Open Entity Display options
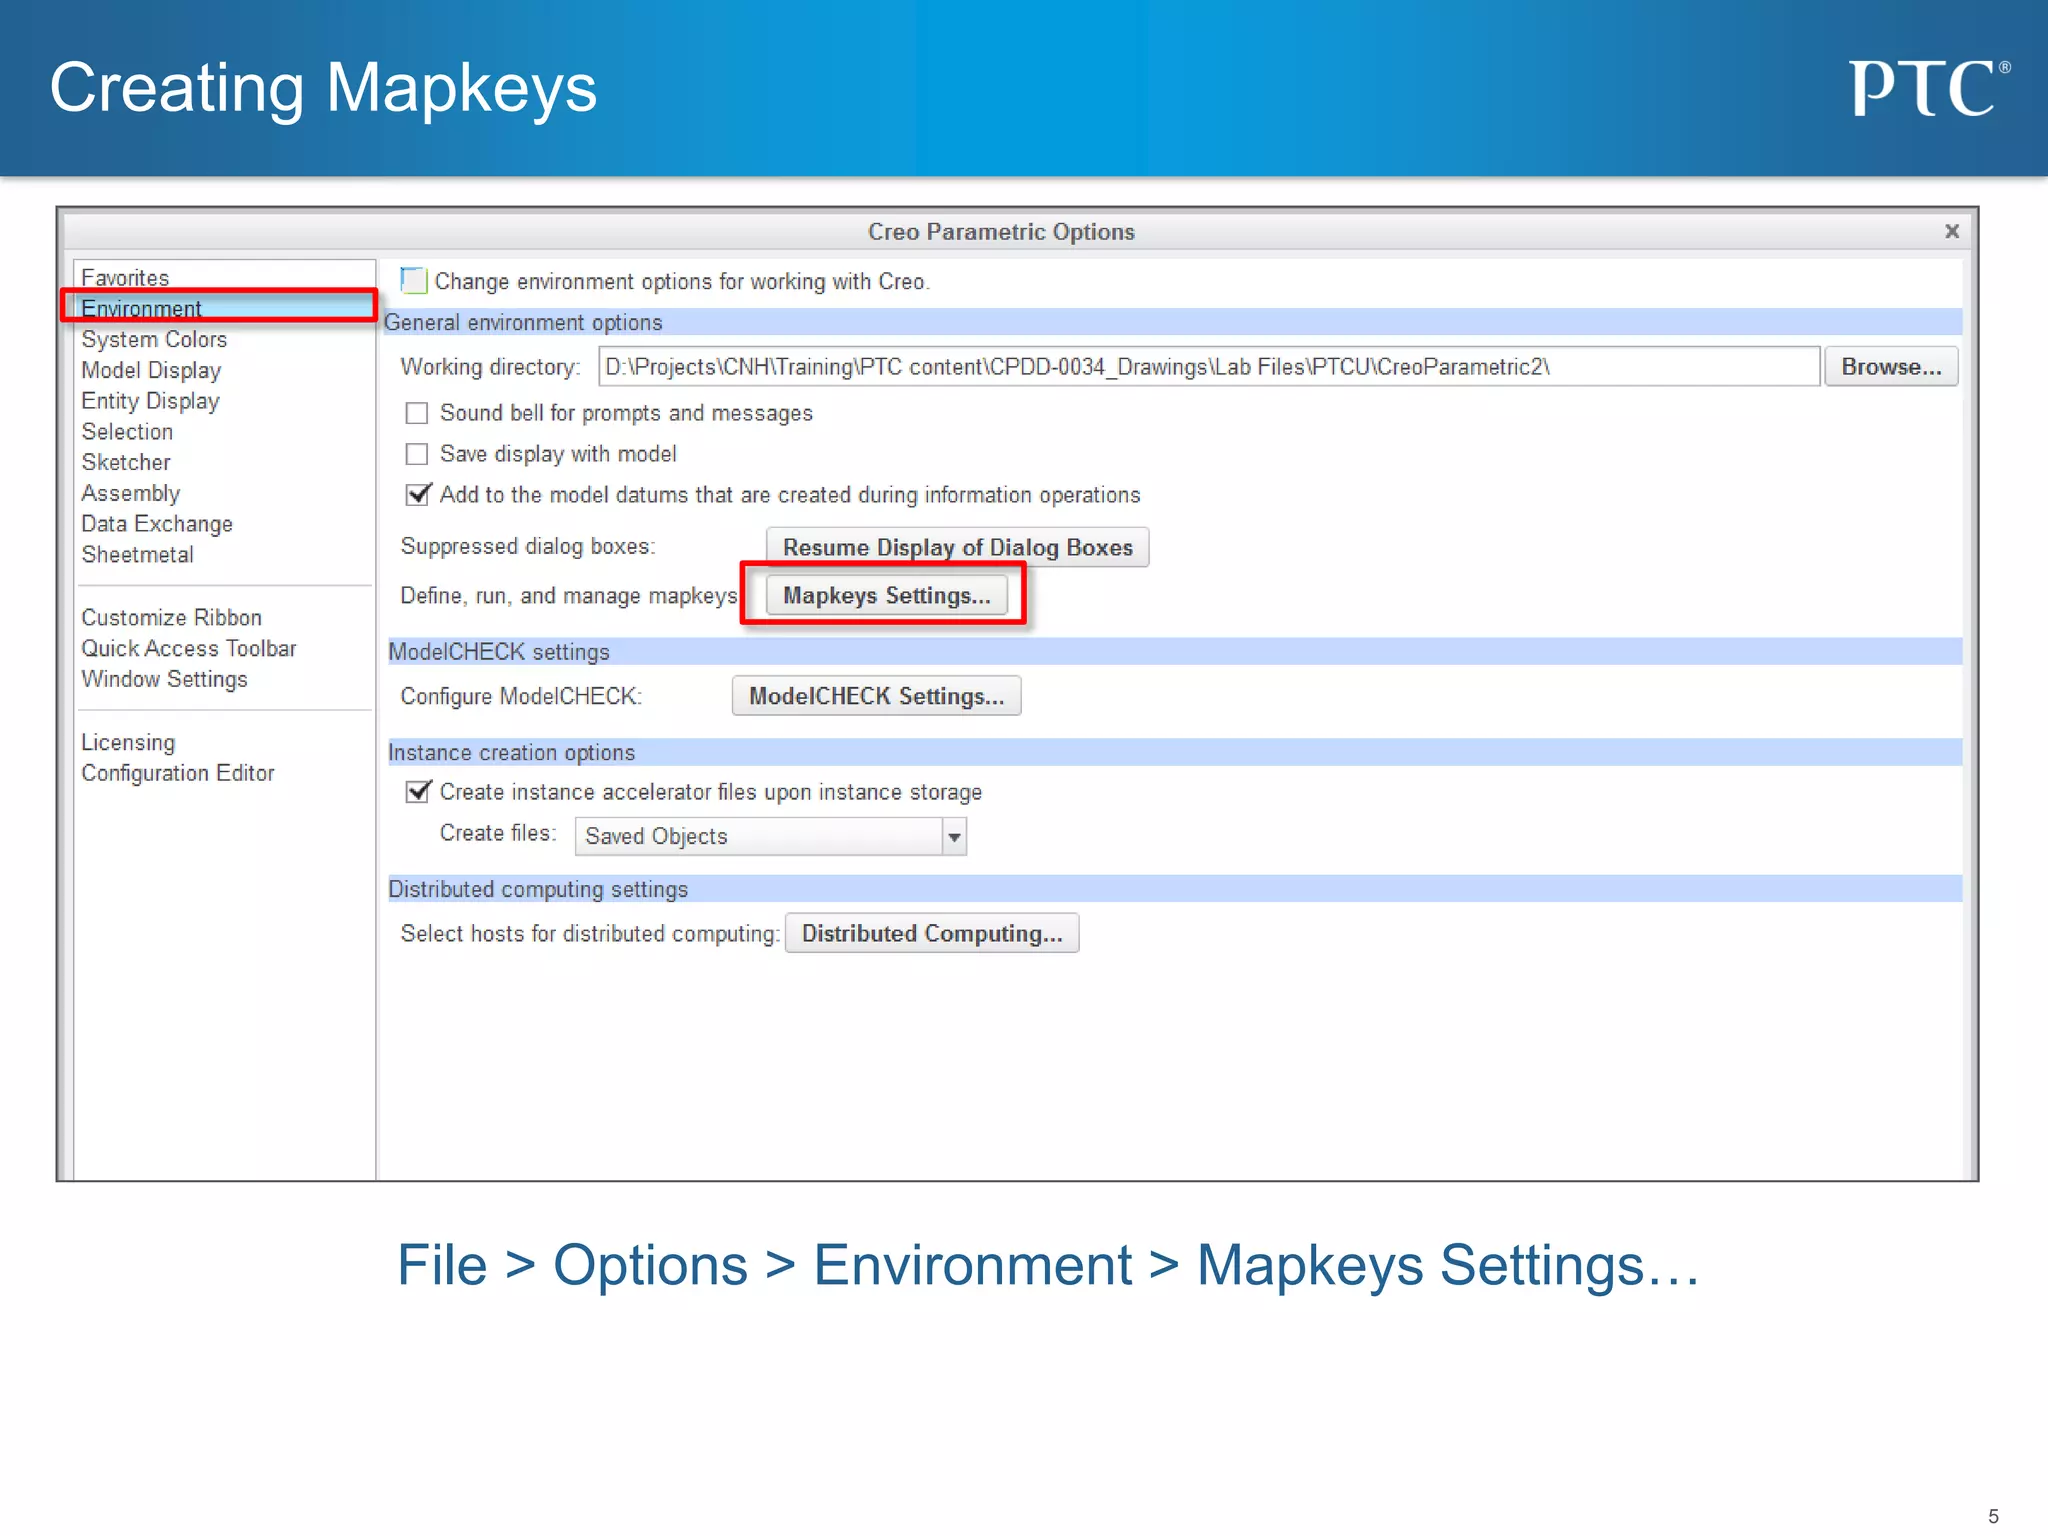Viewport: 2048px width, 1536px height. pos(150,401)
